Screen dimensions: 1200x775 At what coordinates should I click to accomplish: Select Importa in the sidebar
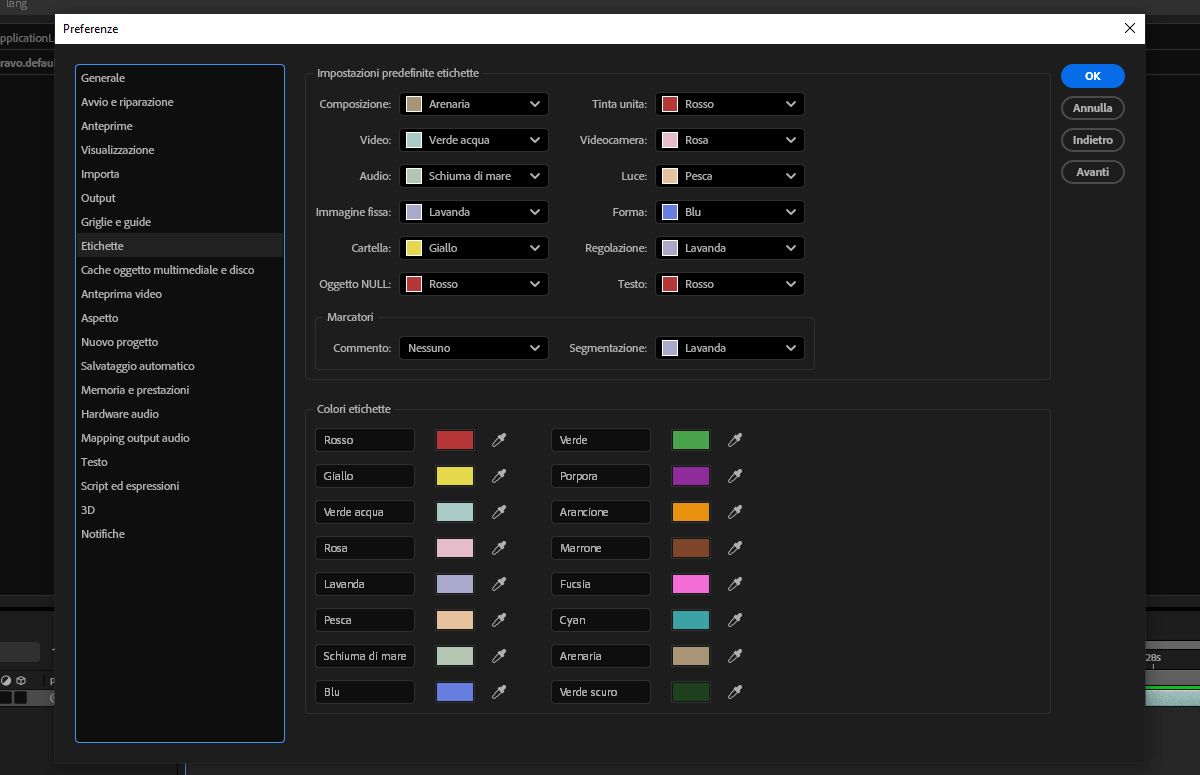pos(180,174)
